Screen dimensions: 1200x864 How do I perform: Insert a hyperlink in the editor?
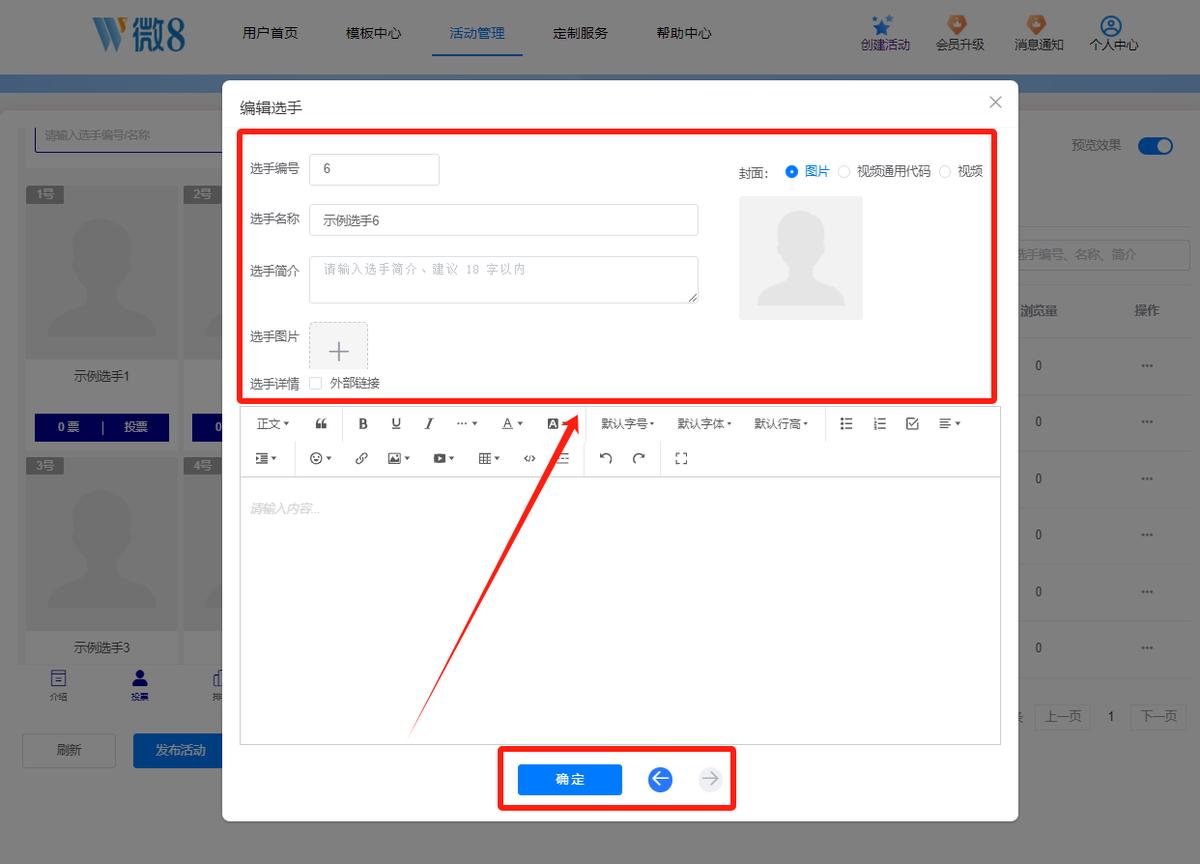tap(361, 458)
